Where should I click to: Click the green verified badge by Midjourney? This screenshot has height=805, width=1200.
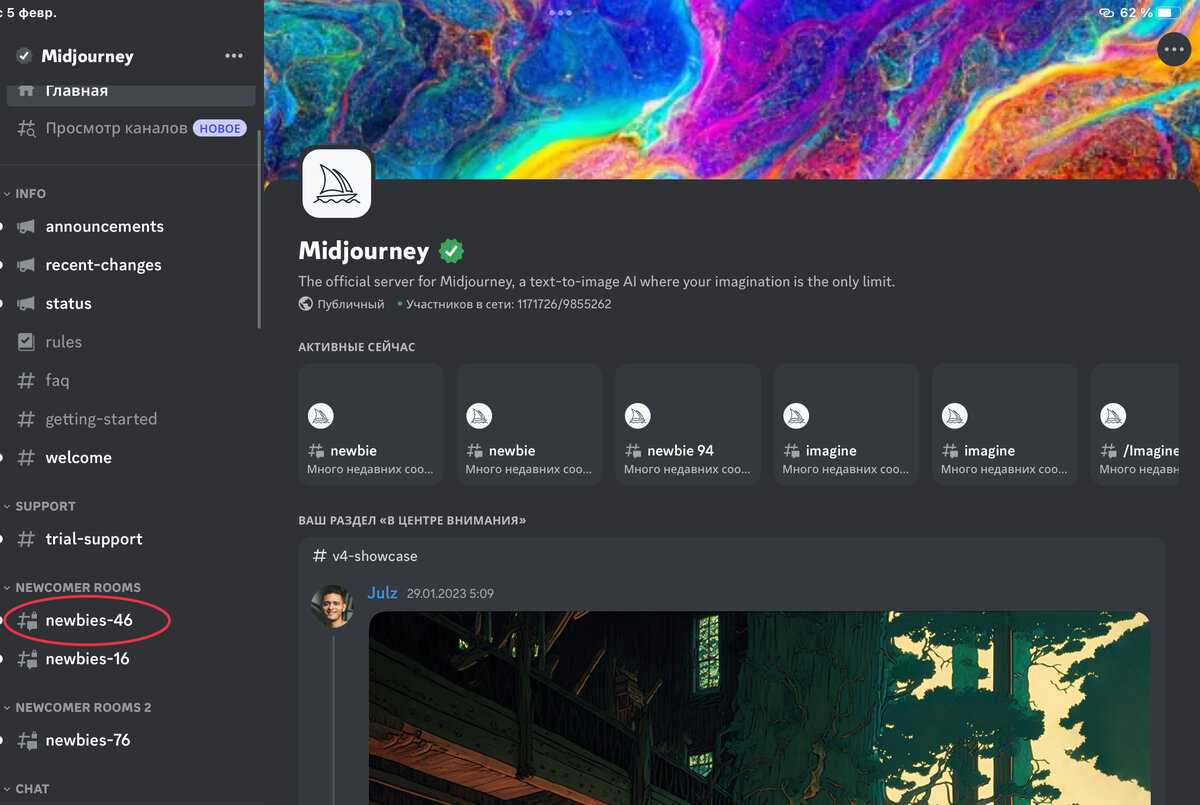click(452, 250)
